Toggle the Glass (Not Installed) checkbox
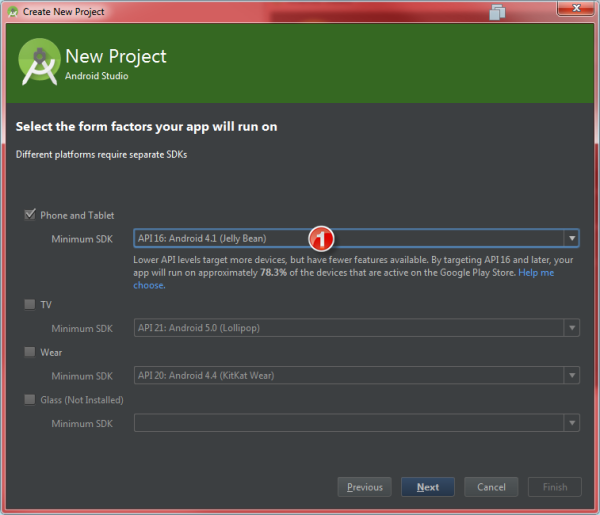This screenshot has width=600, height=515. [30, 399]
